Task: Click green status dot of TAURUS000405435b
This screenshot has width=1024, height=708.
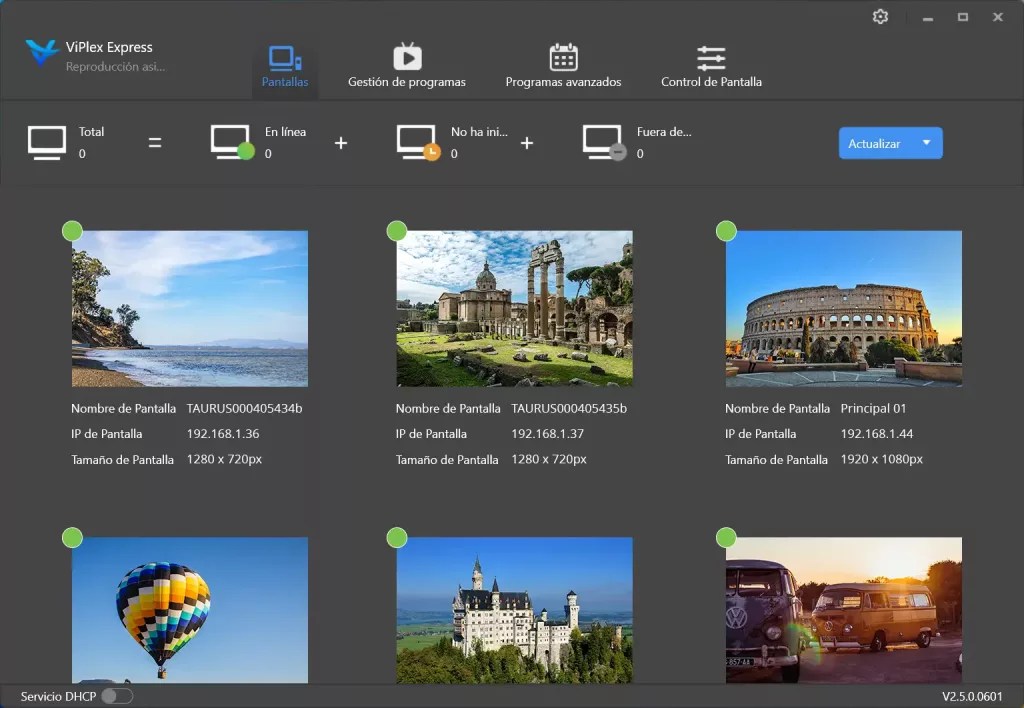Action: tap(397, 231)
